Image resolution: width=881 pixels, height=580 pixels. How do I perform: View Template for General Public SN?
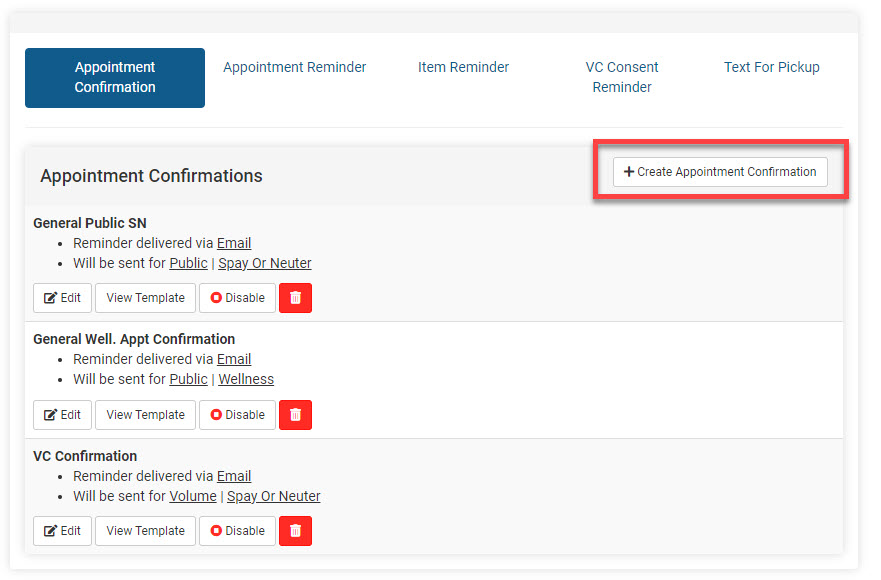[145, 298]
